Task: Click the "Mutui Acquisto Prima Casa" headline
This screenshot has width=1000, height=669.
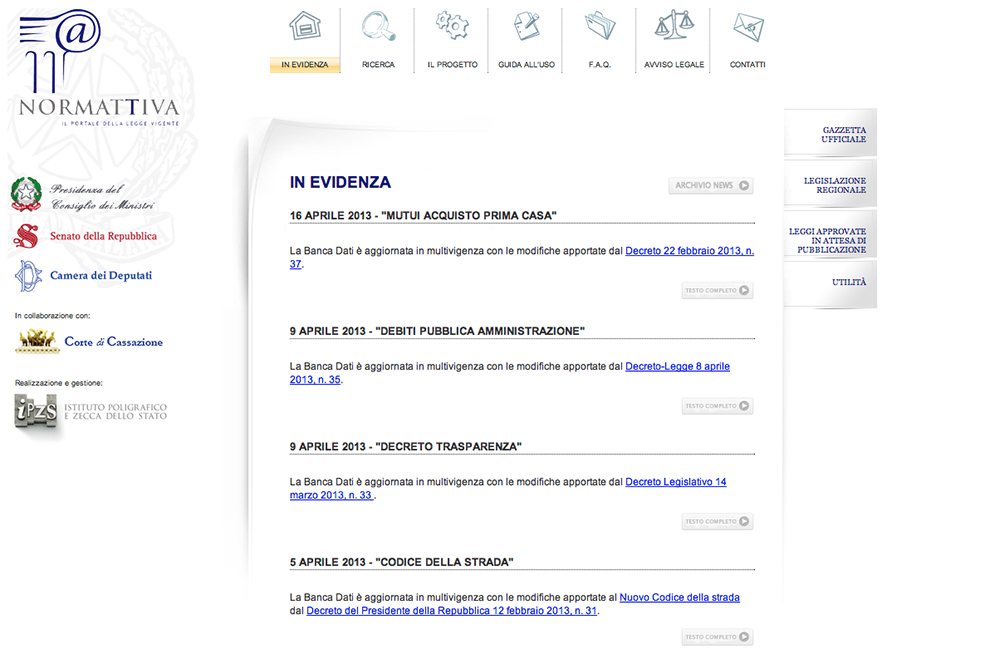Action: pos(423,216)
